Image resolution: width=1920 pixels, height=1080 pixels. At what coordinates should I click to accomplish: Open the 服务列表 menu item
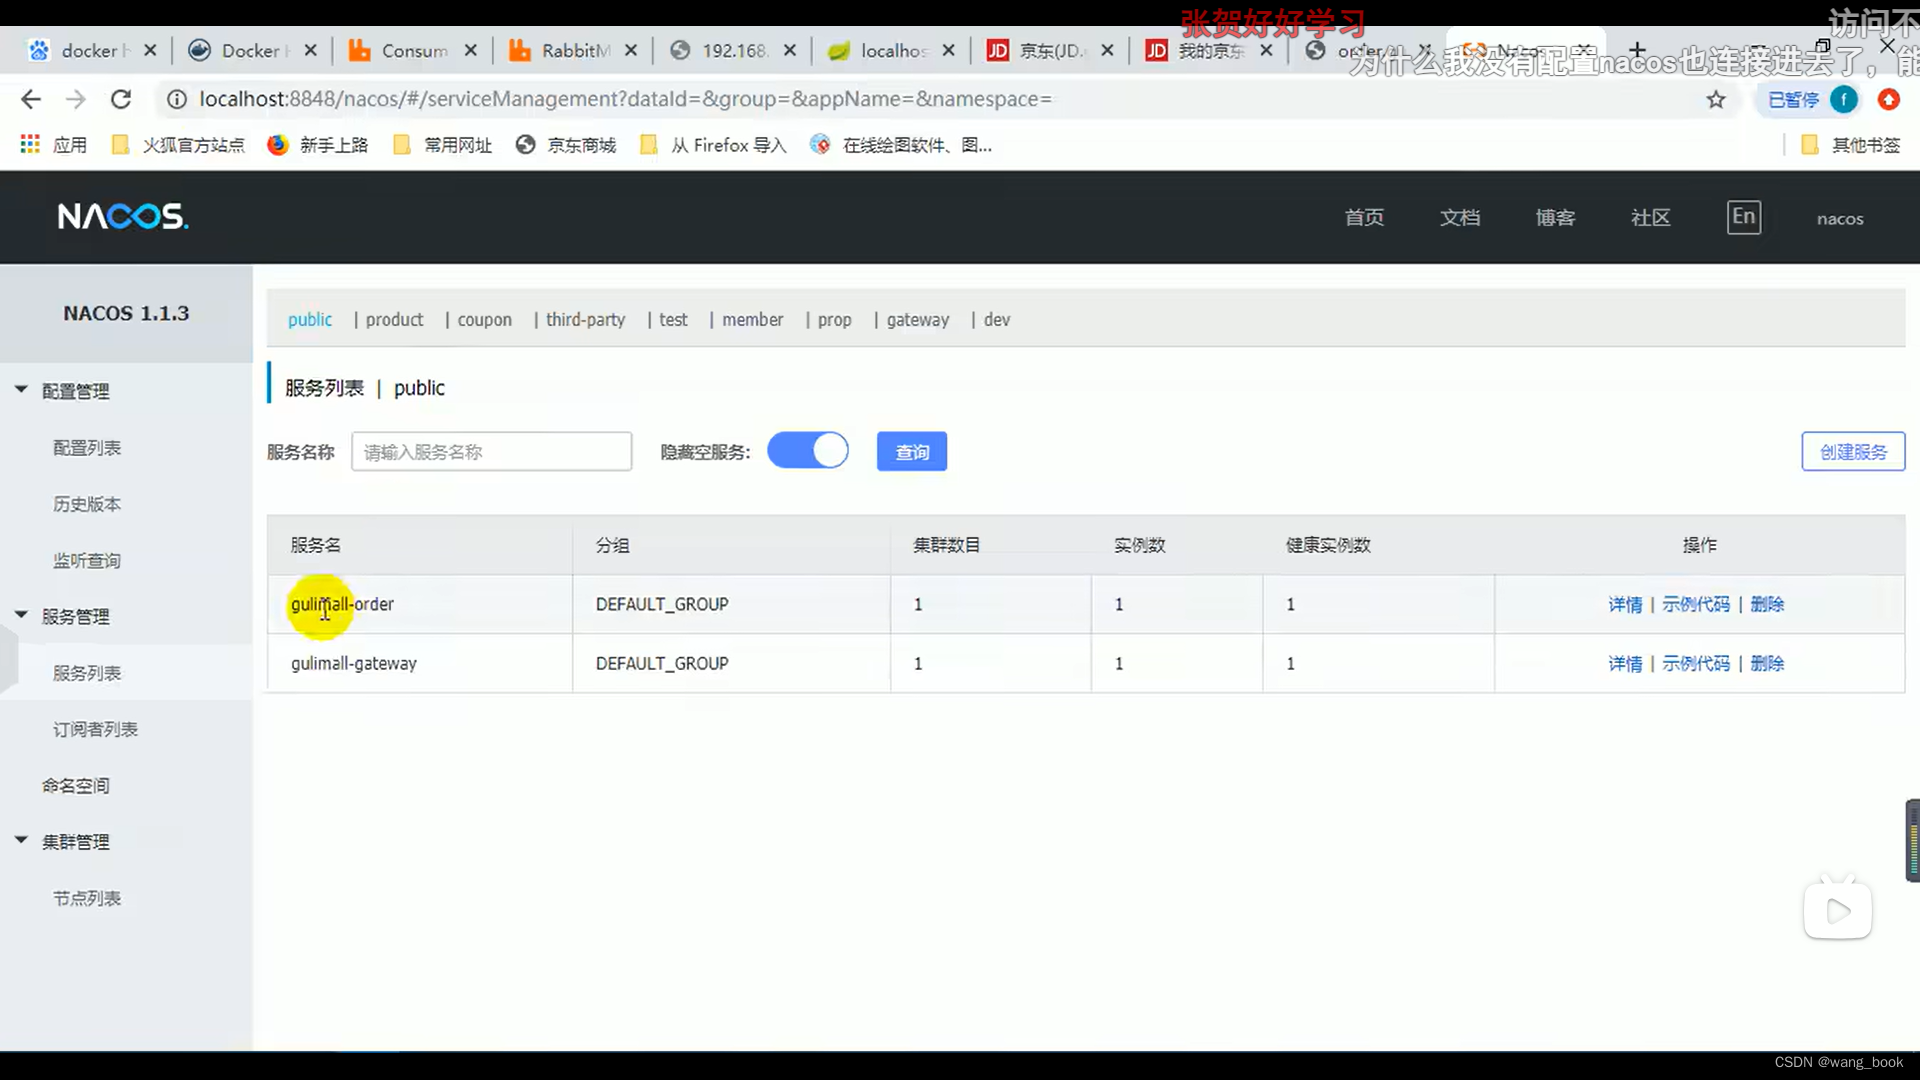point(87,673)
